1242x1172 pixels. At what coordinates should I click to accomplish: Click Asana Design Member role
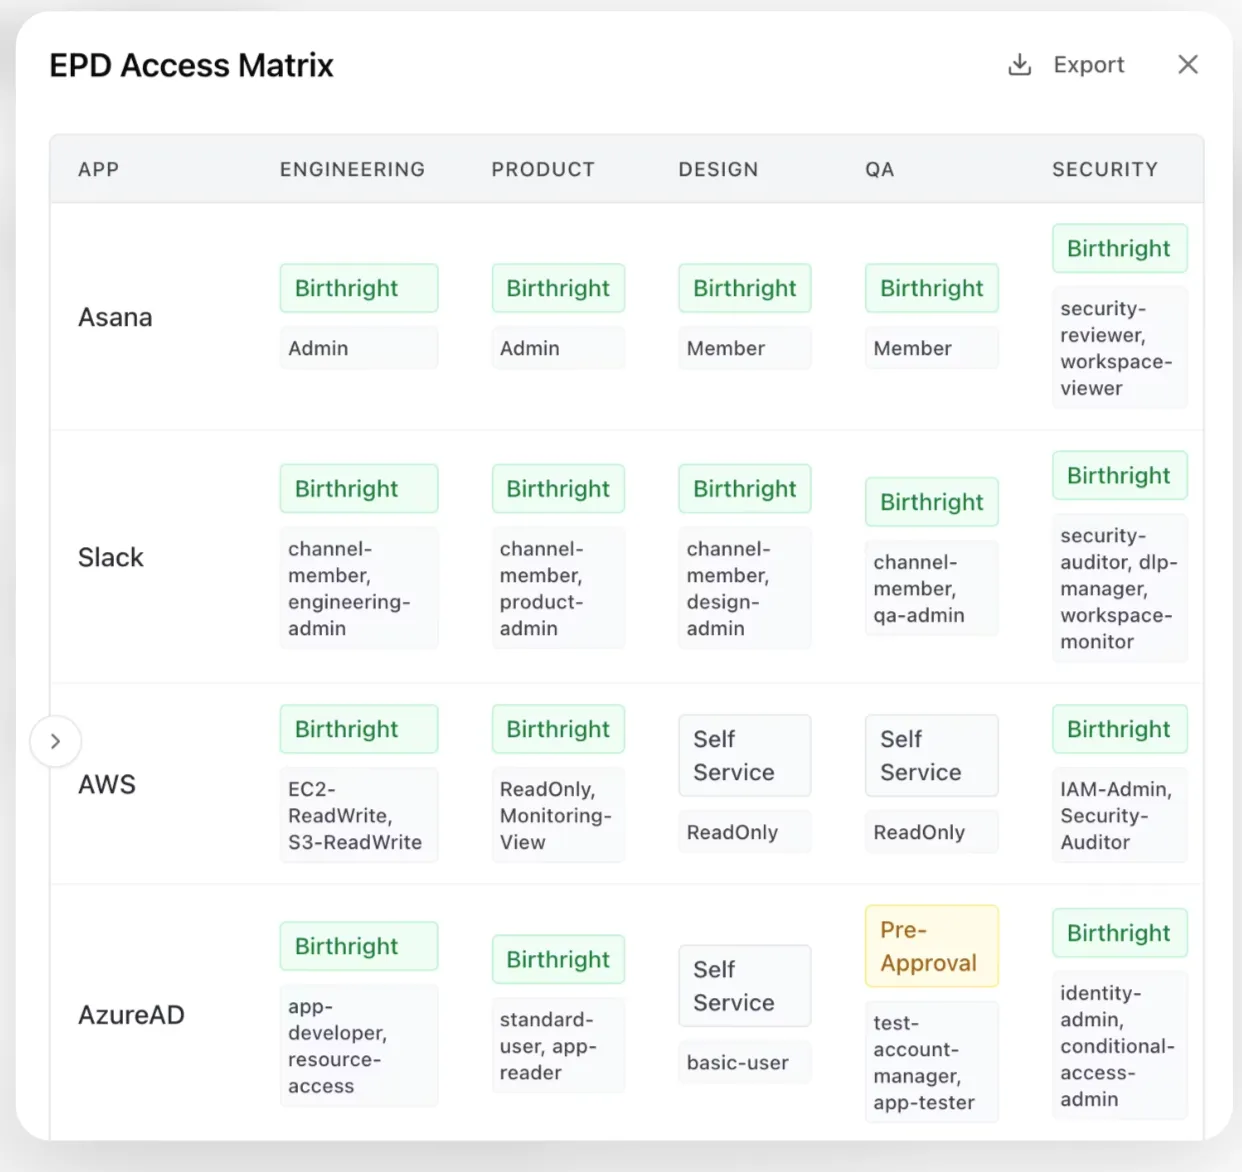(x=745, y=348)
